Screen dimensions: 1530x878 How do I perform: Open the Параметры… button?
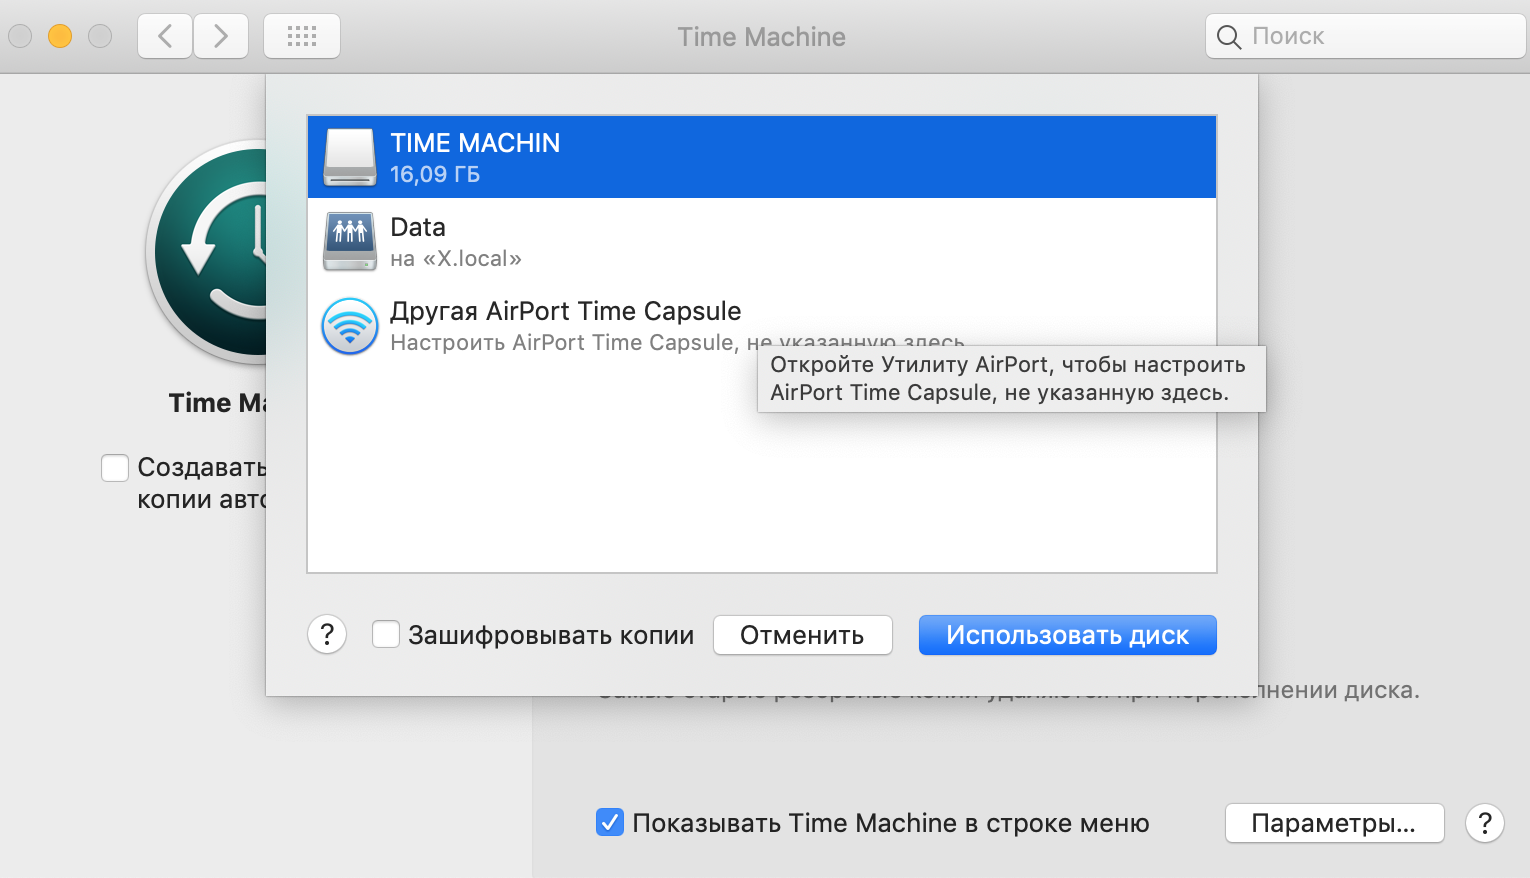(1334, 823)
